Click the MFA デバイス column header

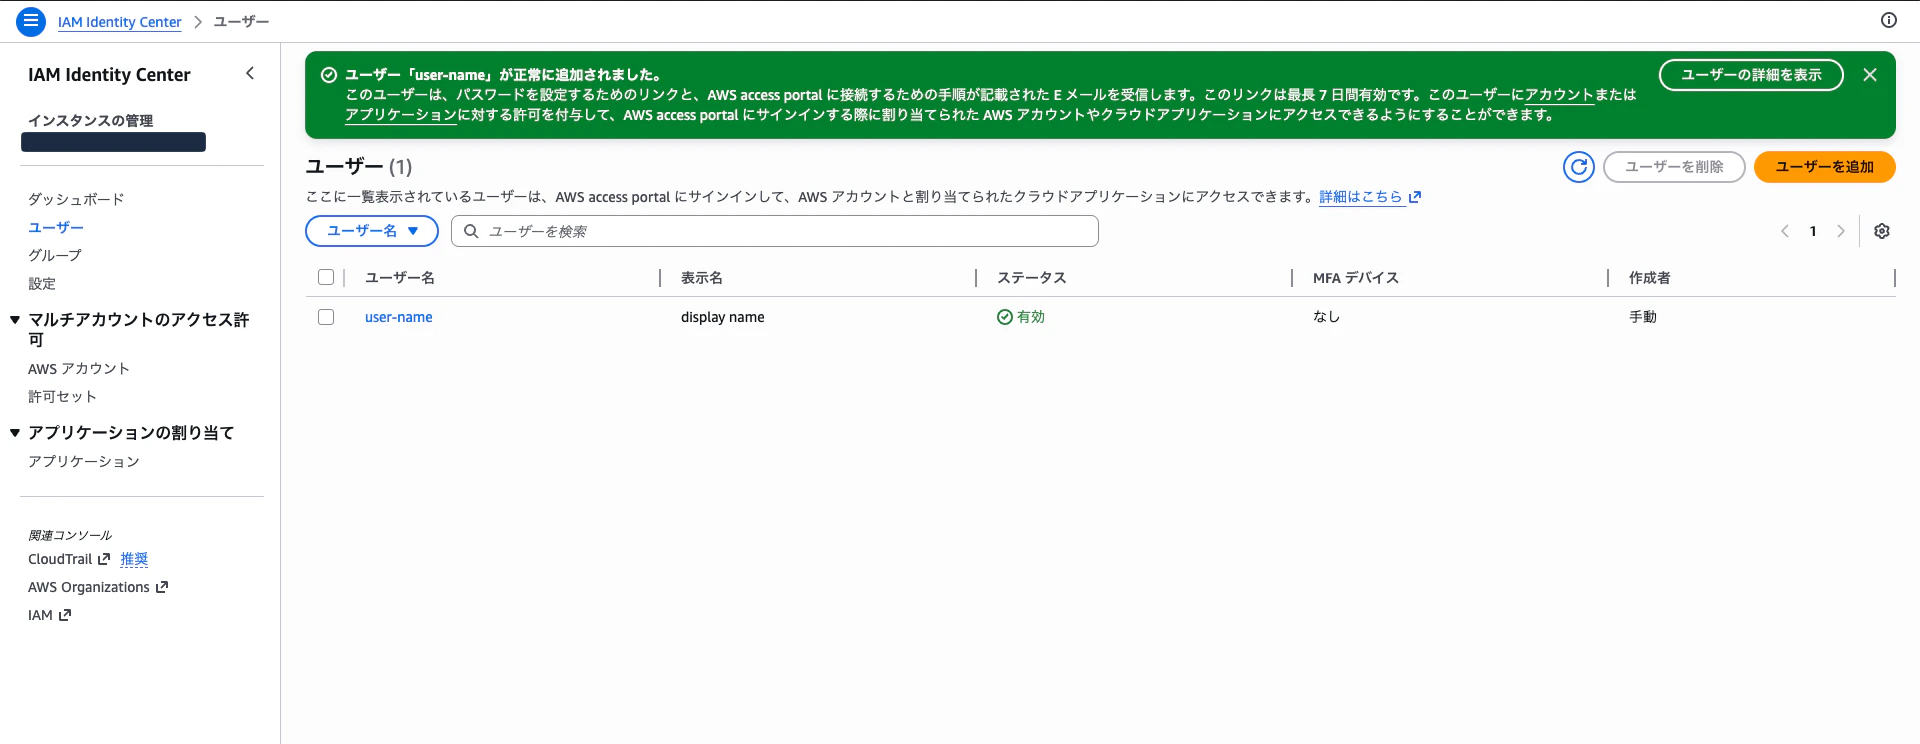1356,277
